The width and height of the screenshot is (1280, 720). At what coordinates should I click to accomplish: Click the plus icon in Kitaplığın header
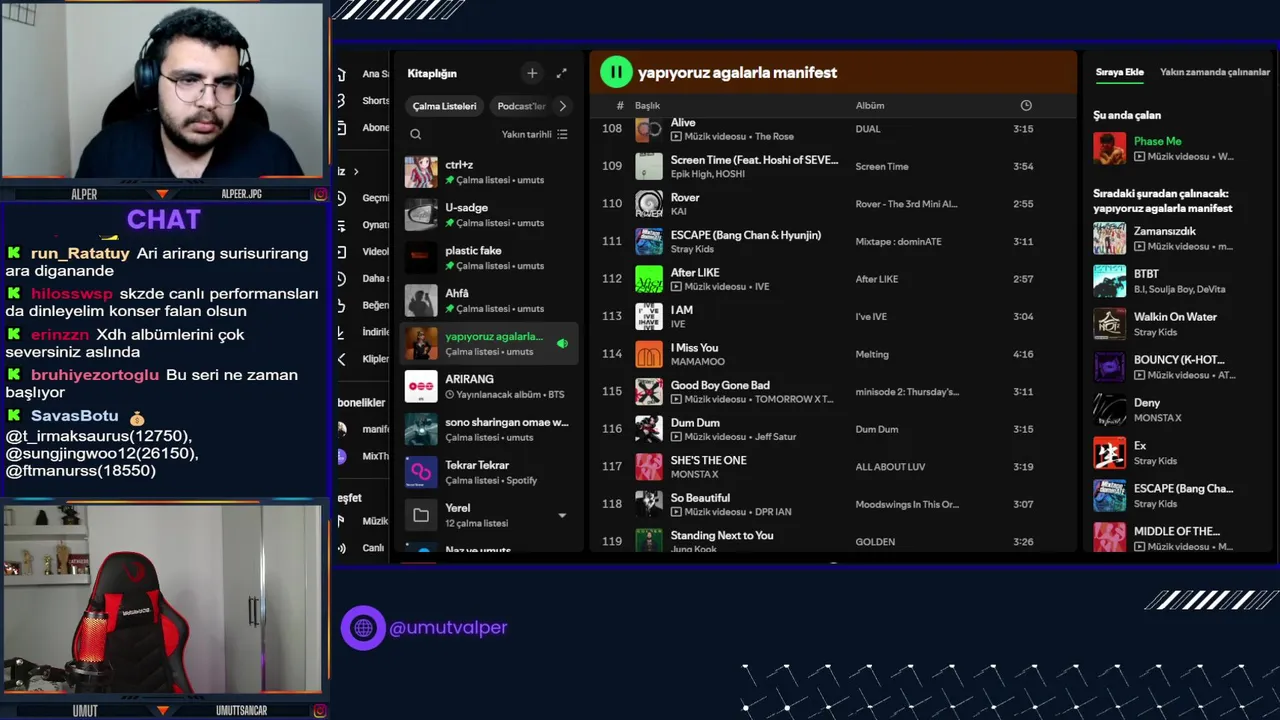(532, 73)
